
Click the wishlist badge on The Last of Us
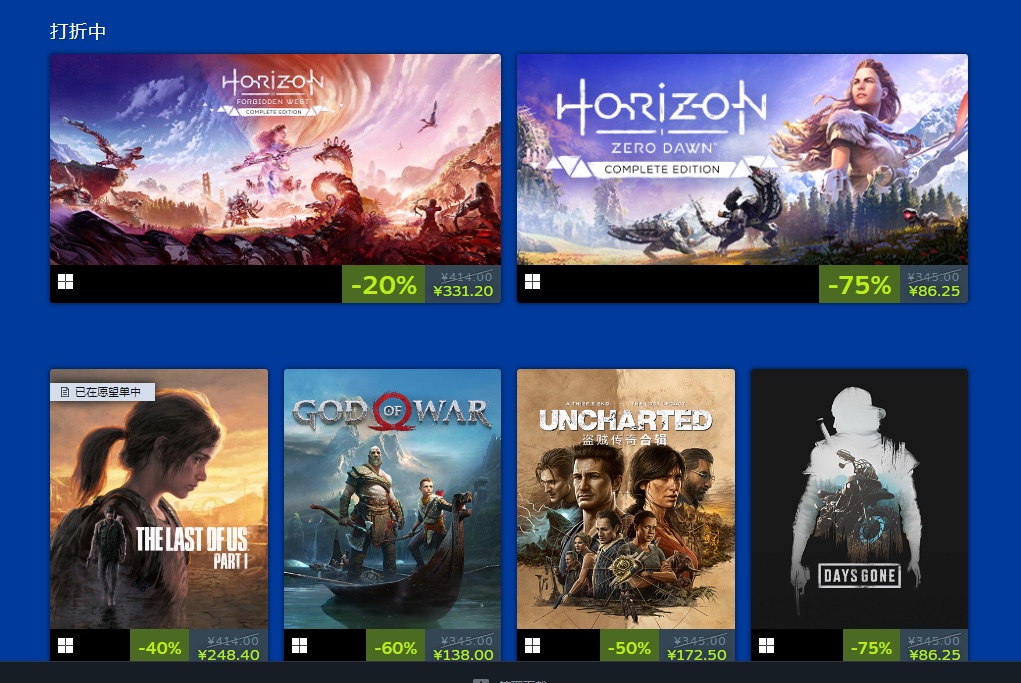102,391
